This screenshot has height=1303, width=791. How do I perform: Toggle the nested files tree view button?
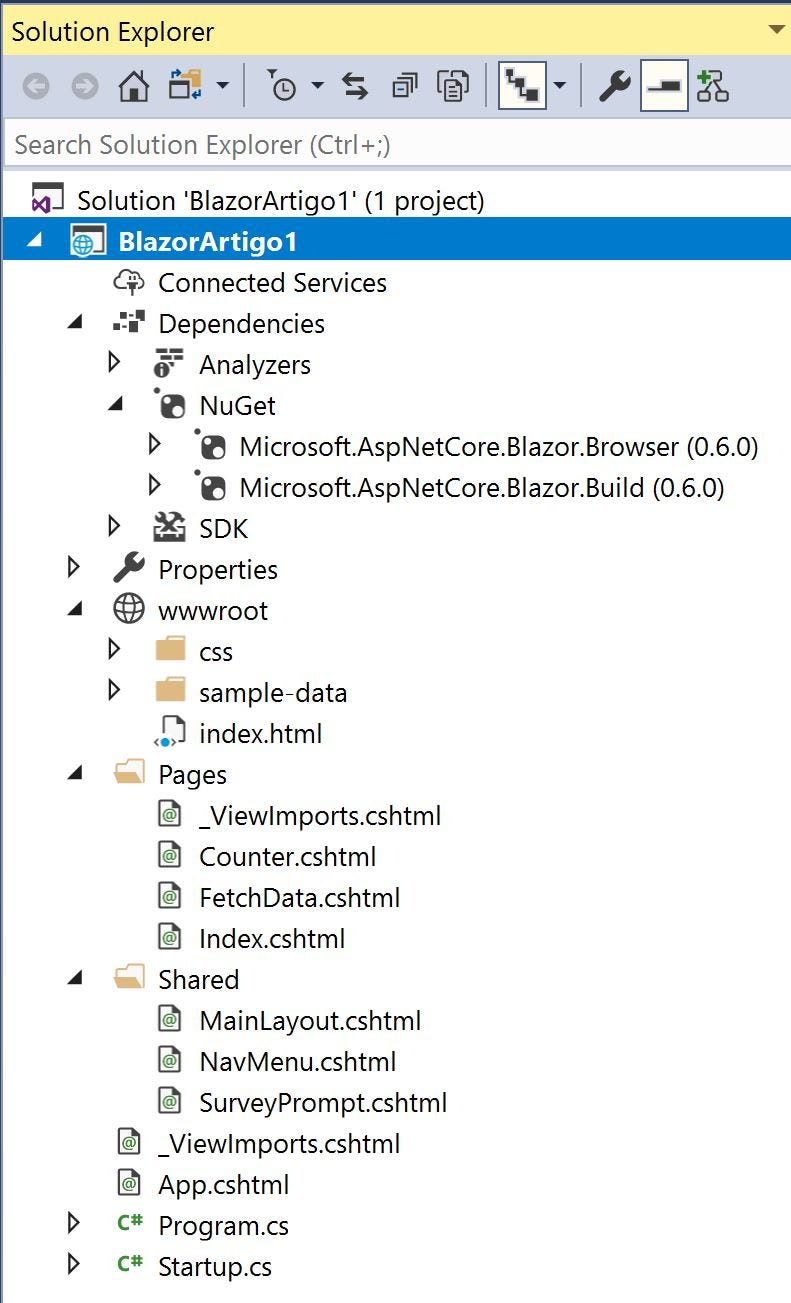point(522,87)
